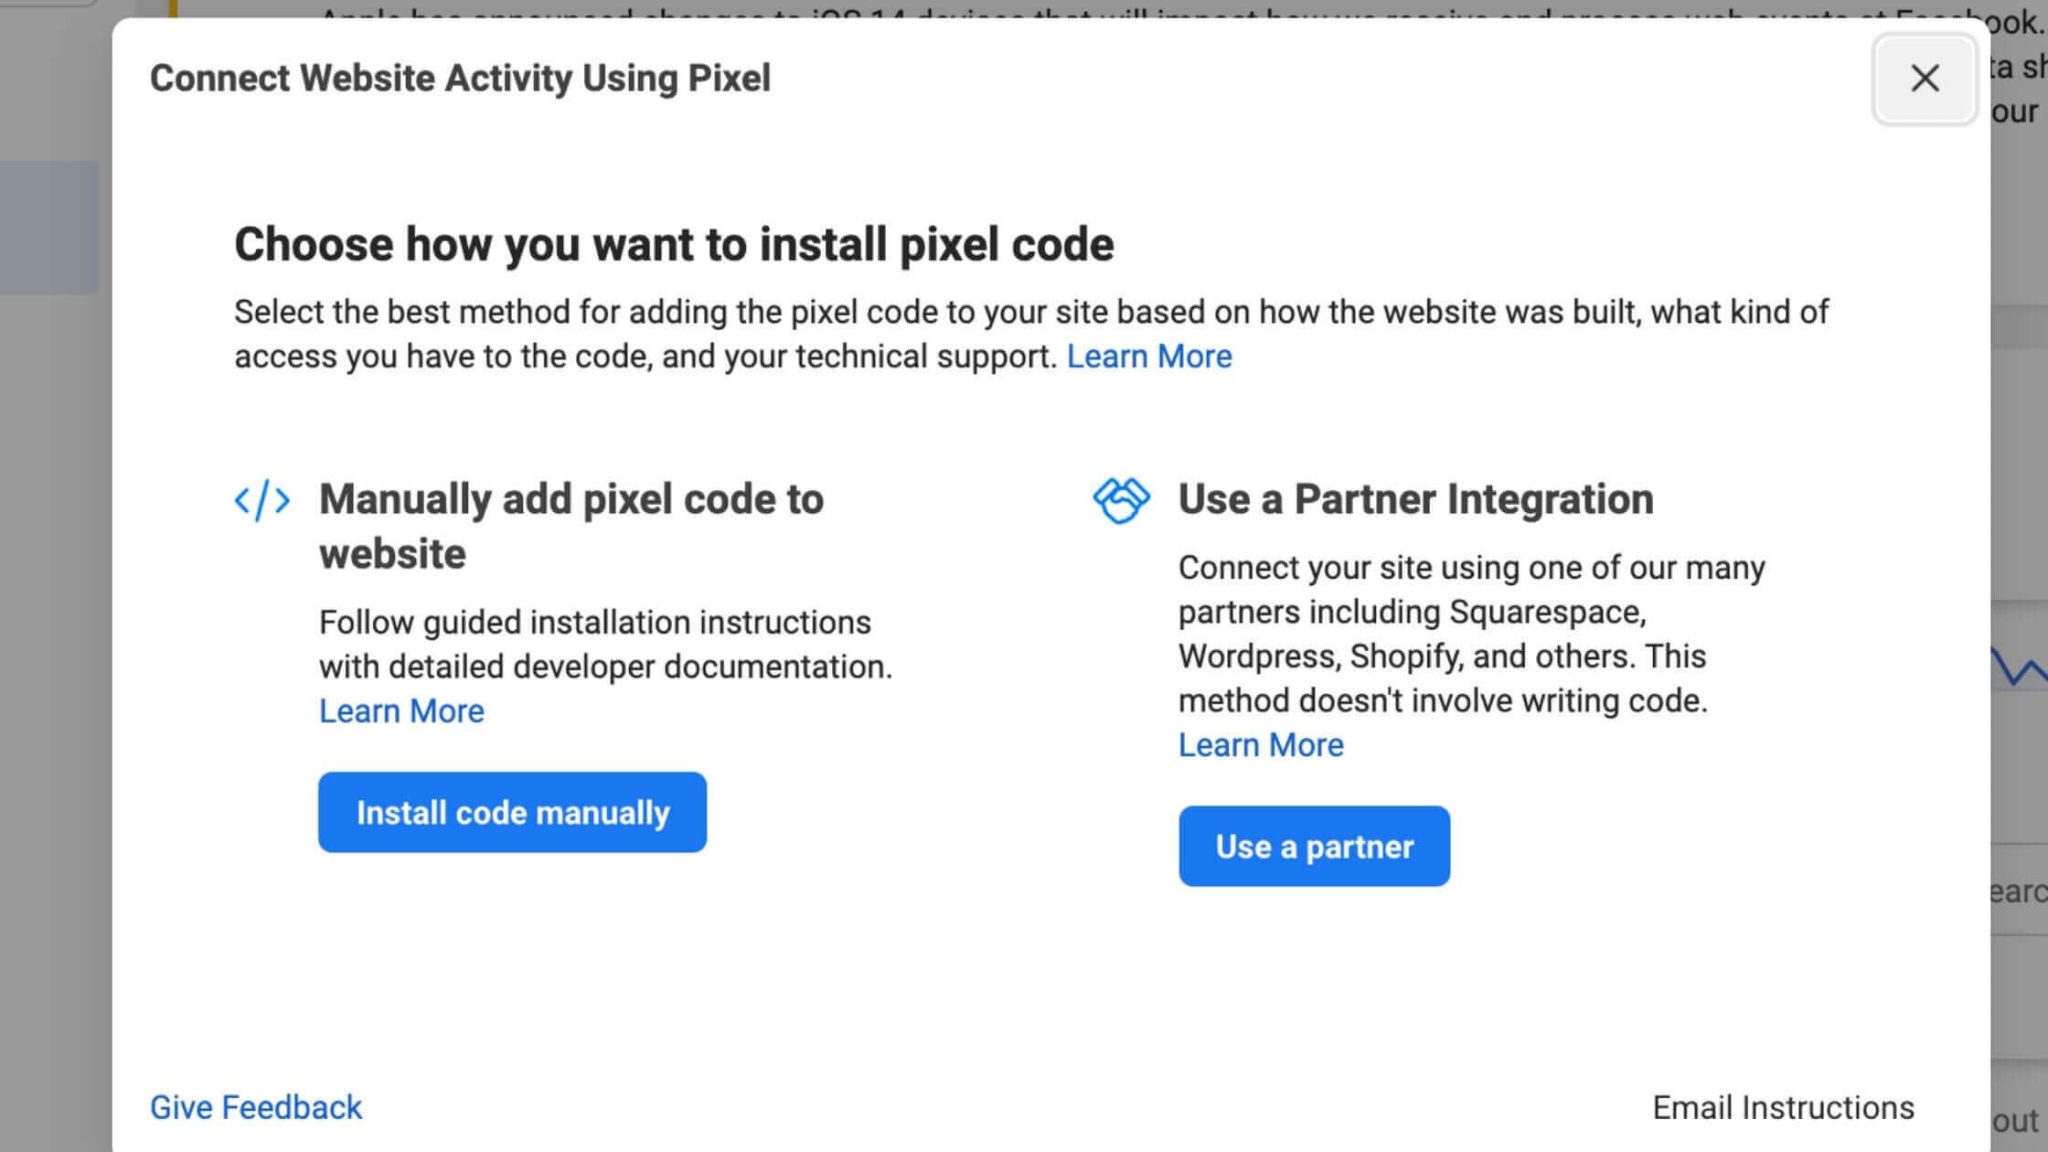The width and height of the screenshot is (2048, 1152).
Task: Click the Use a Partner Integration heading
Action: click(1415, 499)
